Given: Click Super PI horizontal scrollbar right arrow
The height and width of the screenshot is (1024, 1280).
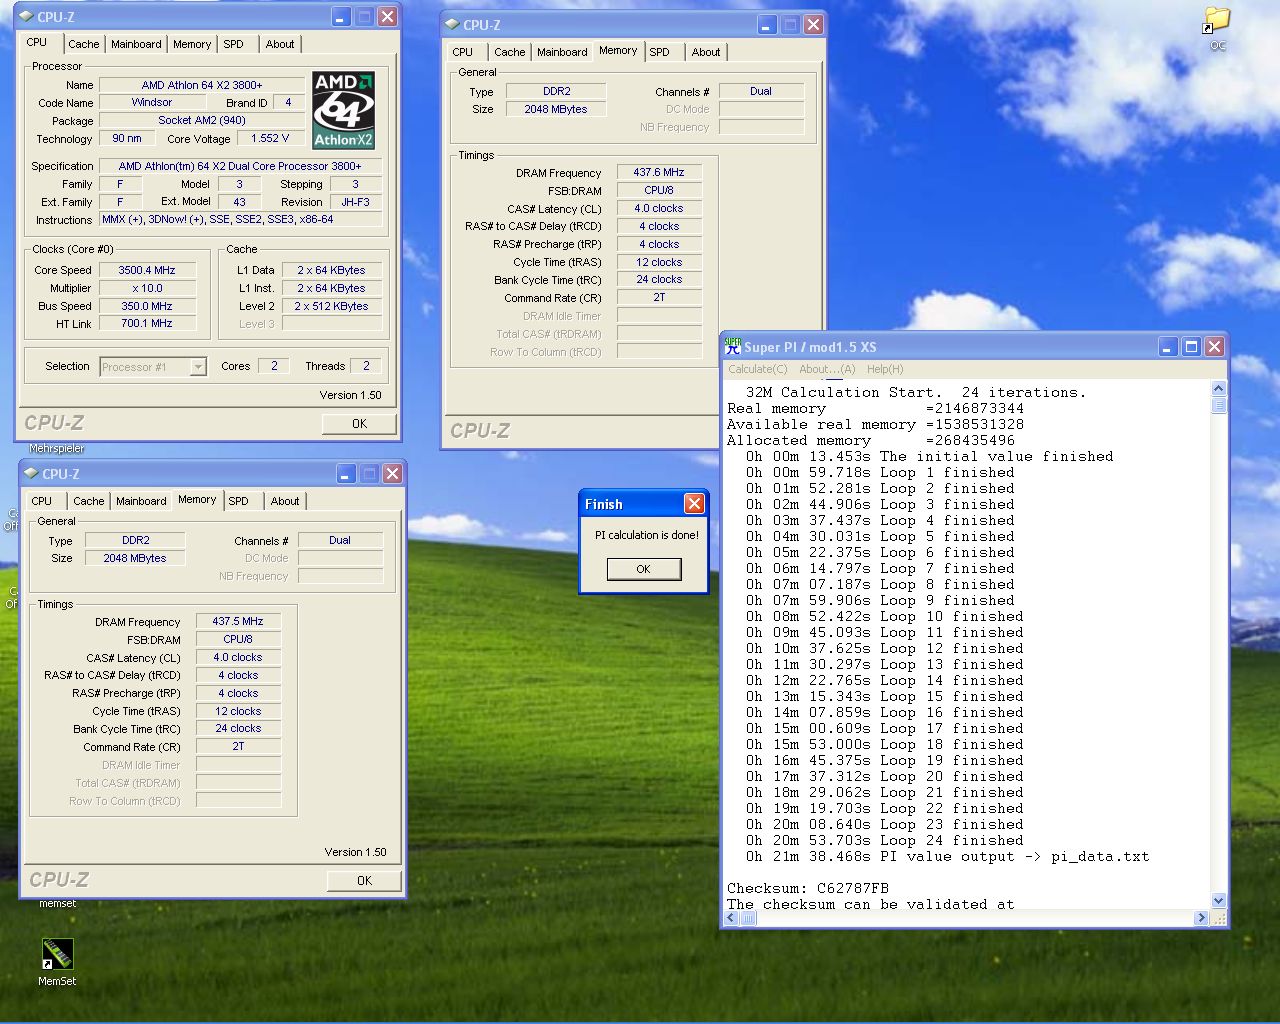Looking at the screenshot, I should point(1202,918).
